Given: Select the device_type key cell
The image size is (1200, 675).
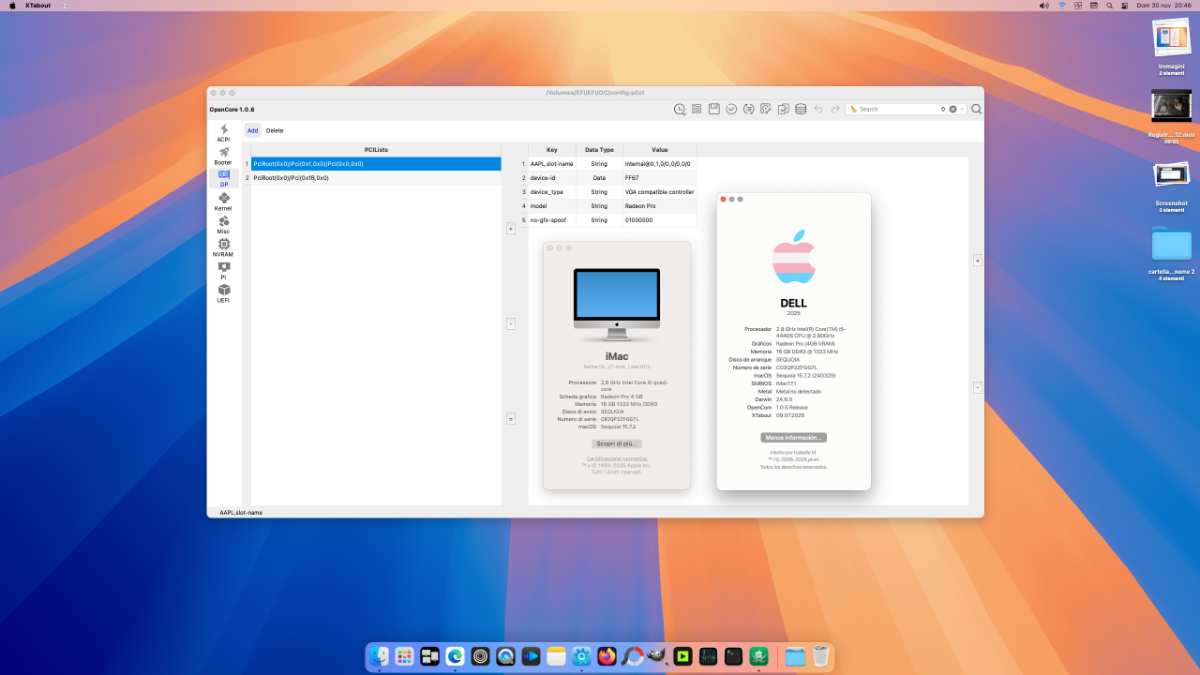Looking at the screenshot, I should click(552, 191).
